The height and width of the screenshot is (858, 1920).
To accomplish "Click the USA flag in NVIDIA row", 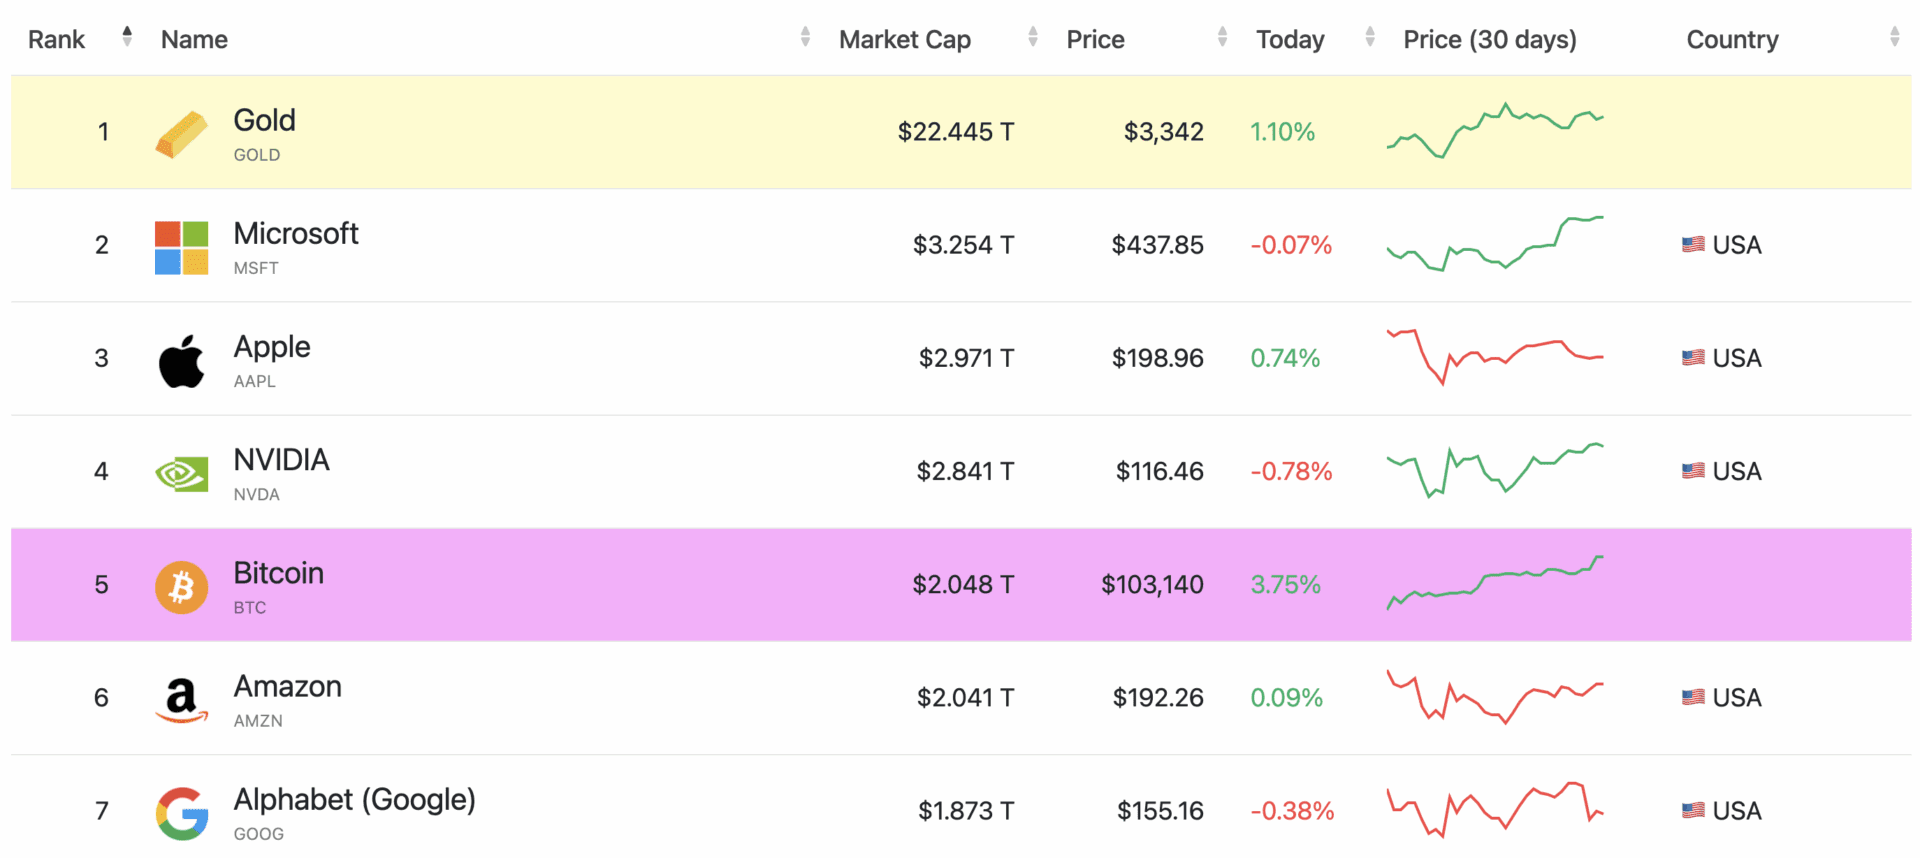I will 1693,471.
